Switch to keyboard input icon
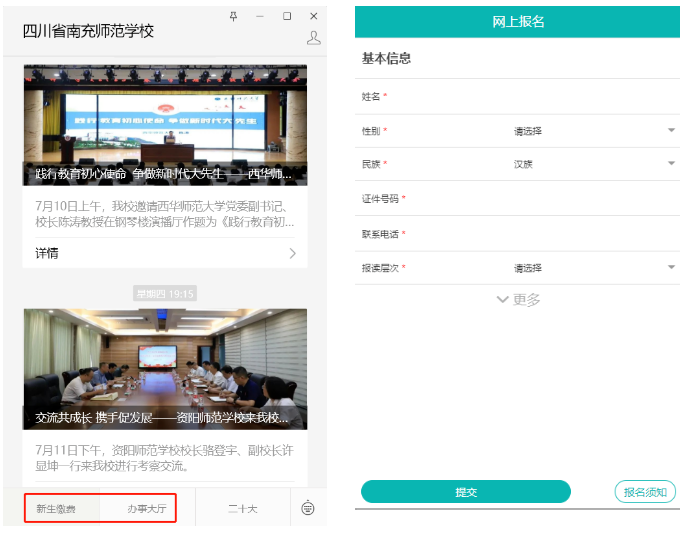This screenshot has width=693, height=533. [307, 508]
